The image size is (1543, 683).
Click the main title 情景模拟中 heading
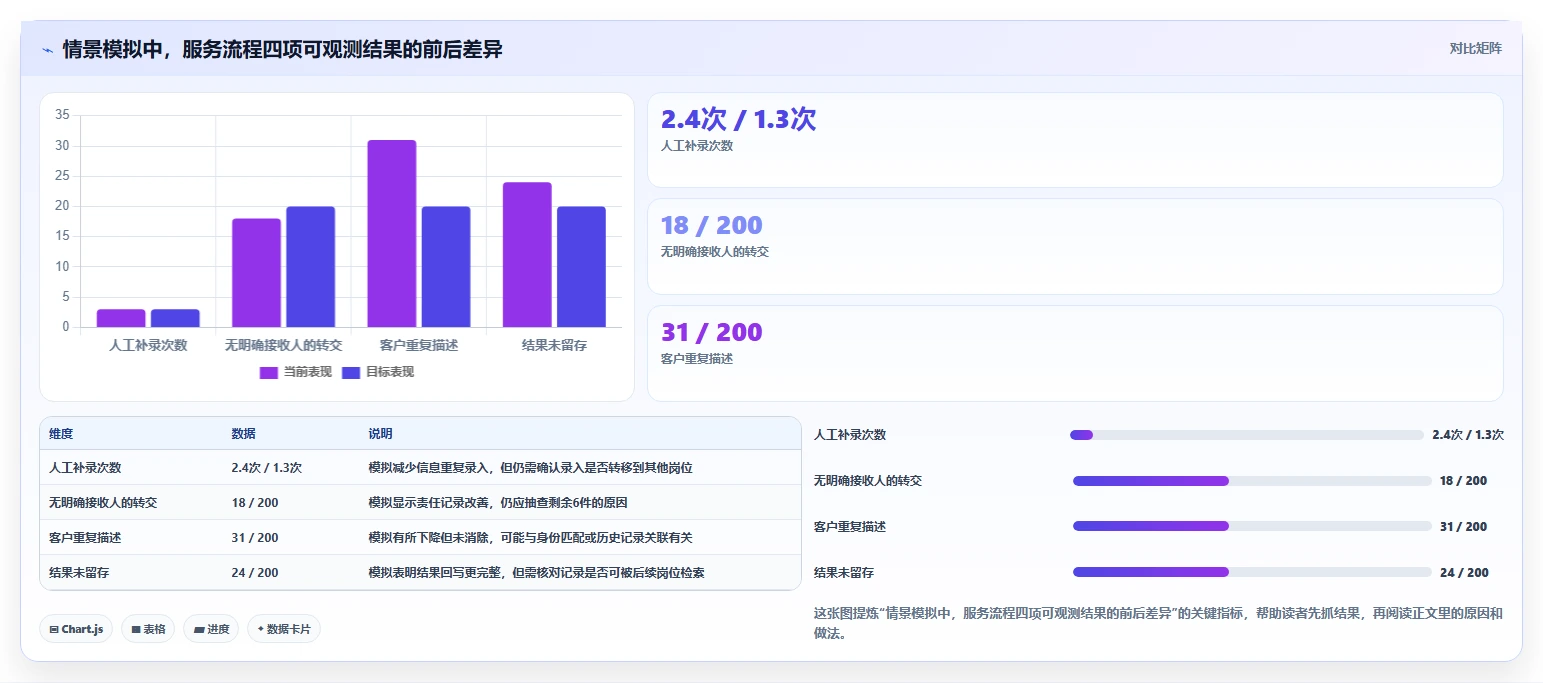click(x=283, y=50)
